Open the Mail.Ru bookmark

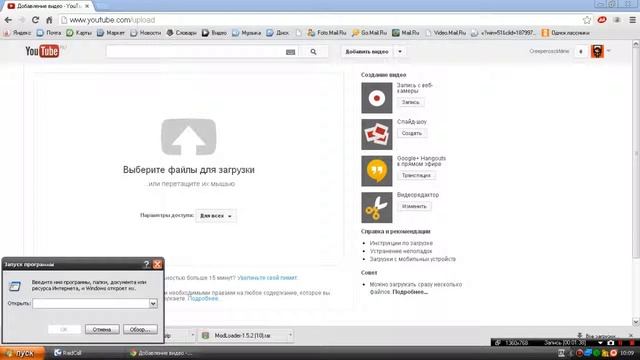[406, 33]
